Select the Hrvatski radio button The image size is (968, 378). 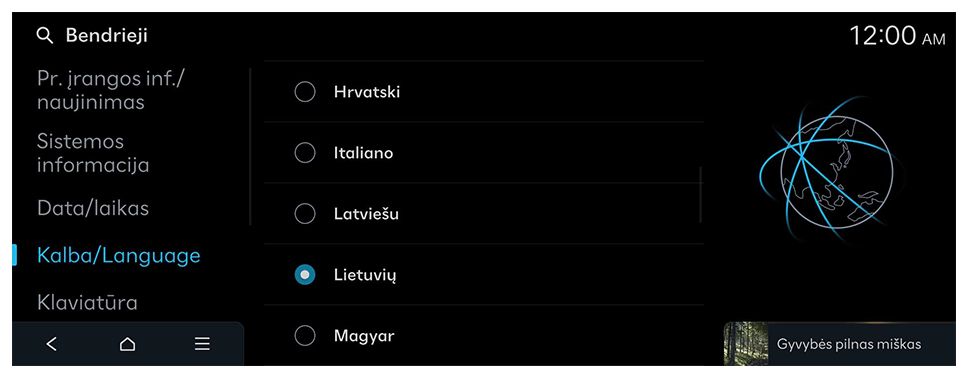point(305,92)
